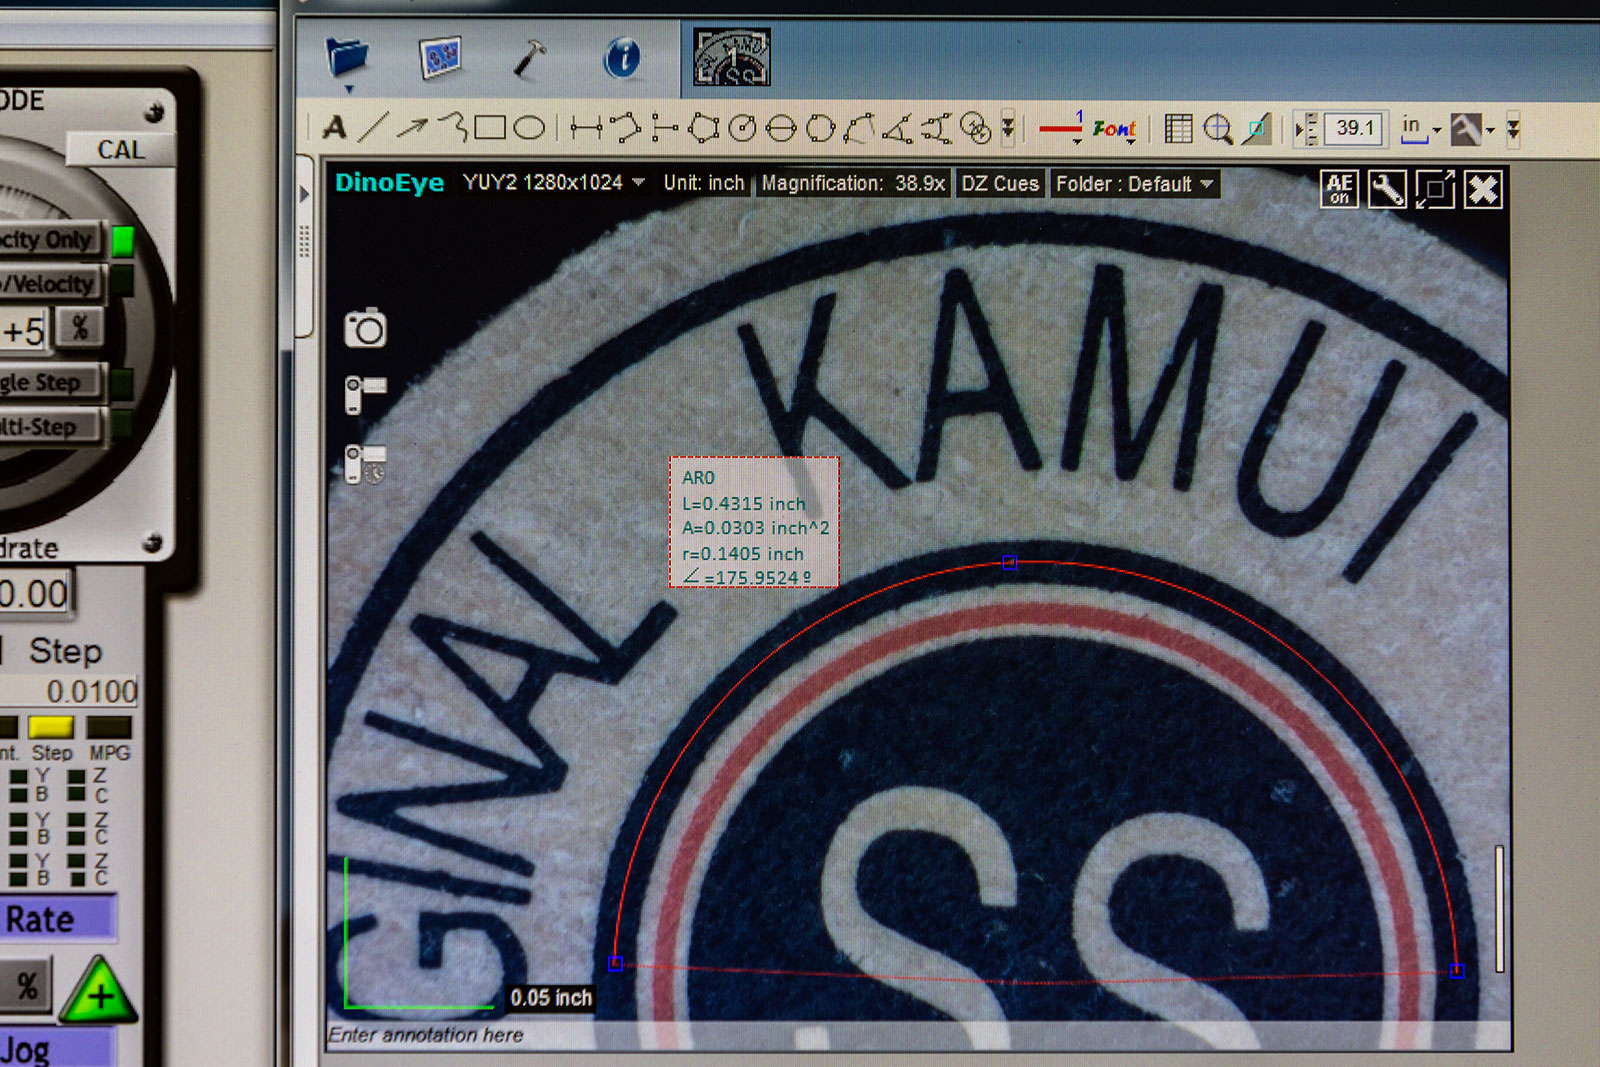Choose the diameter circle measurement tool
1600x1067 pixels.
point(780,128)
